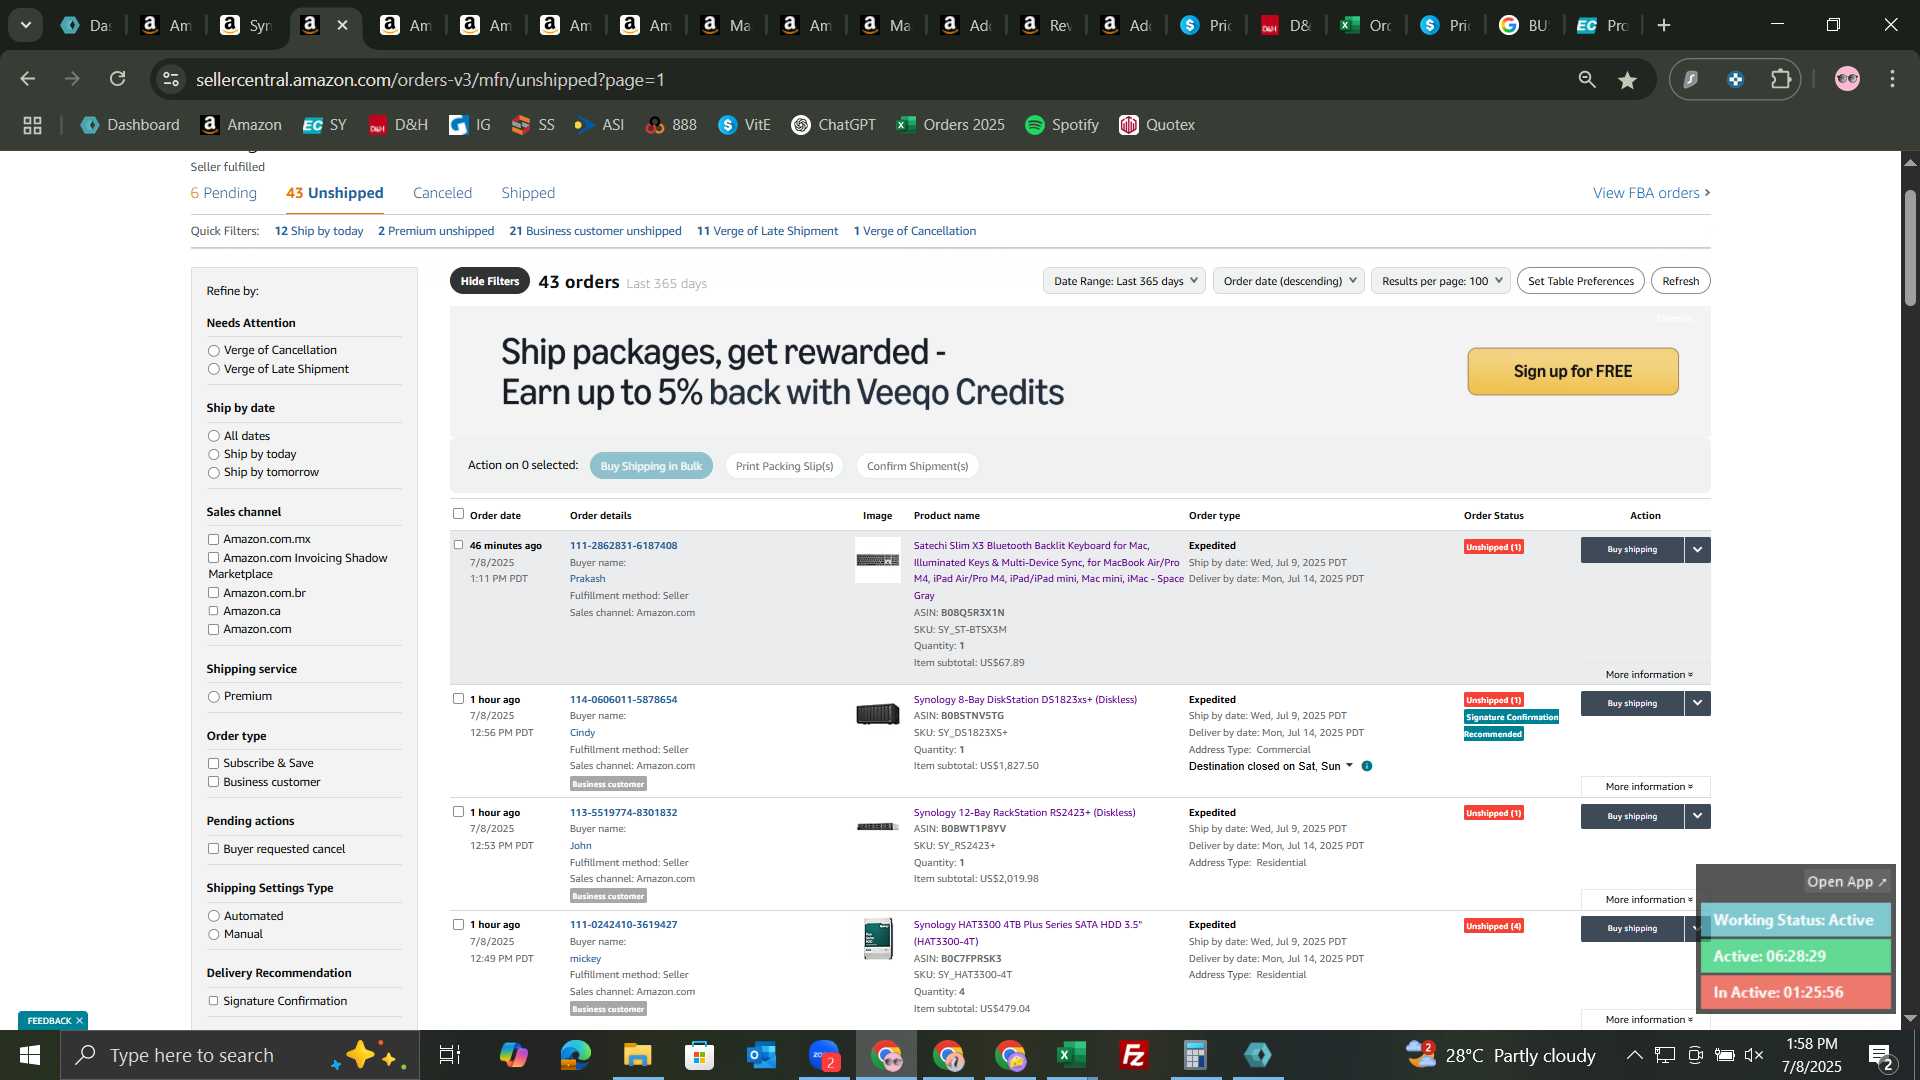The height and width of the screenshot is (1080, 1920).
Task: Reload the page with the browser refresh icon
Action: pos(118,79)
